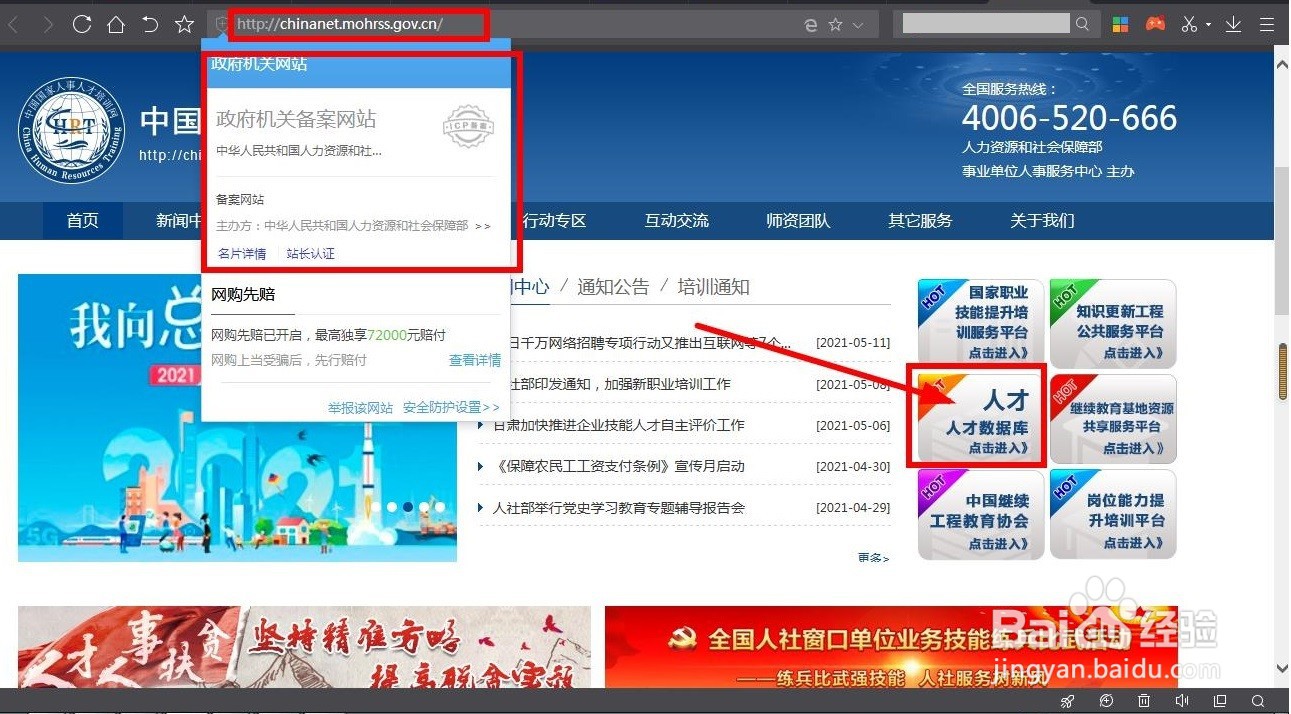Image resolution: width=1291 pixels, height=714 pixels.
Task: Open the 互动交流 menu item
Action: point(677,221)
